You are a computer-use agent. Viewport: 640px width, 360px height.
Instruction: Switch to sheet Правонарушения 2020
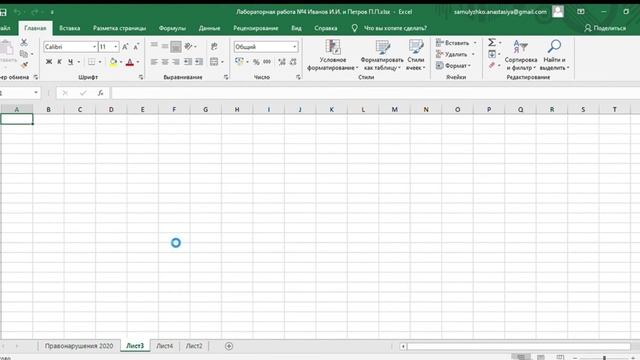[x=79, y=346]
